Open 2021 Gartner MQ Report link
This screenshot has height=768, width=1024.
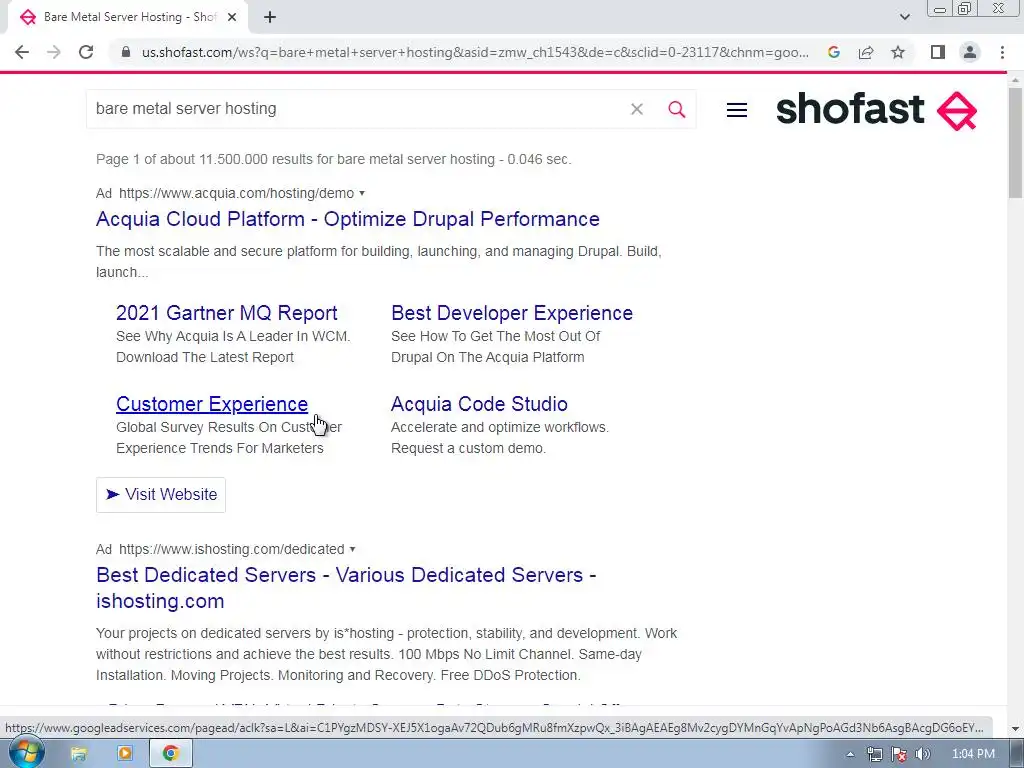pyautogui.click(x=227, y=313)
